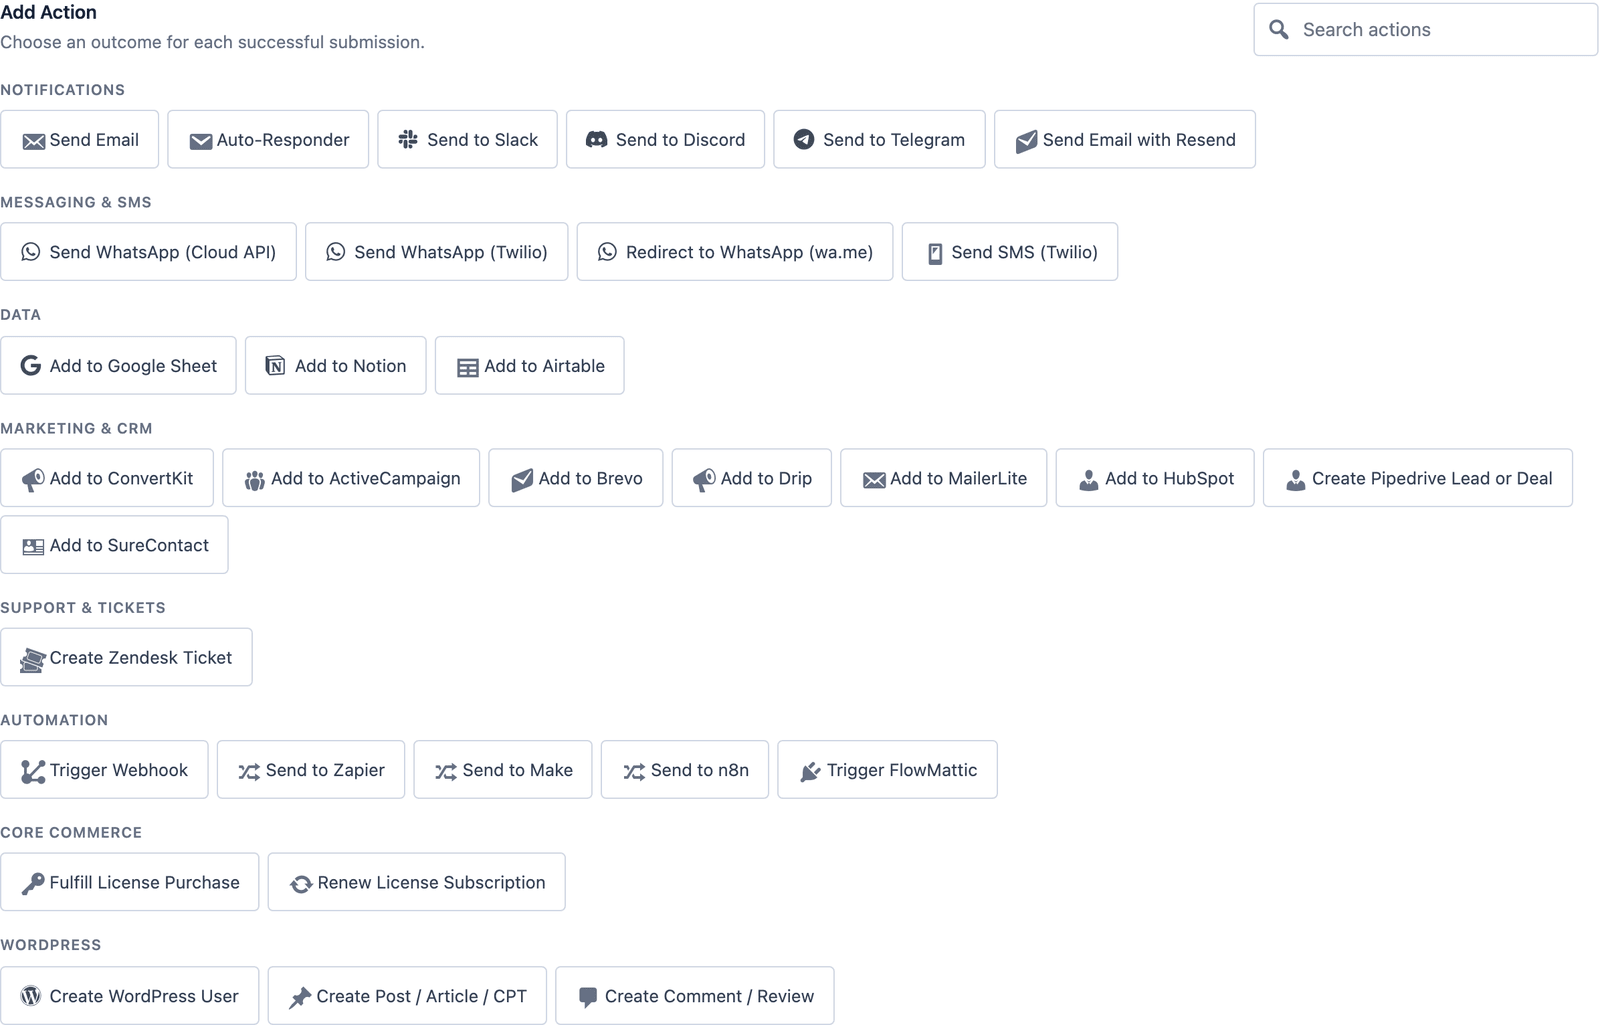Click the webhook branch icon

coord(33,772)
